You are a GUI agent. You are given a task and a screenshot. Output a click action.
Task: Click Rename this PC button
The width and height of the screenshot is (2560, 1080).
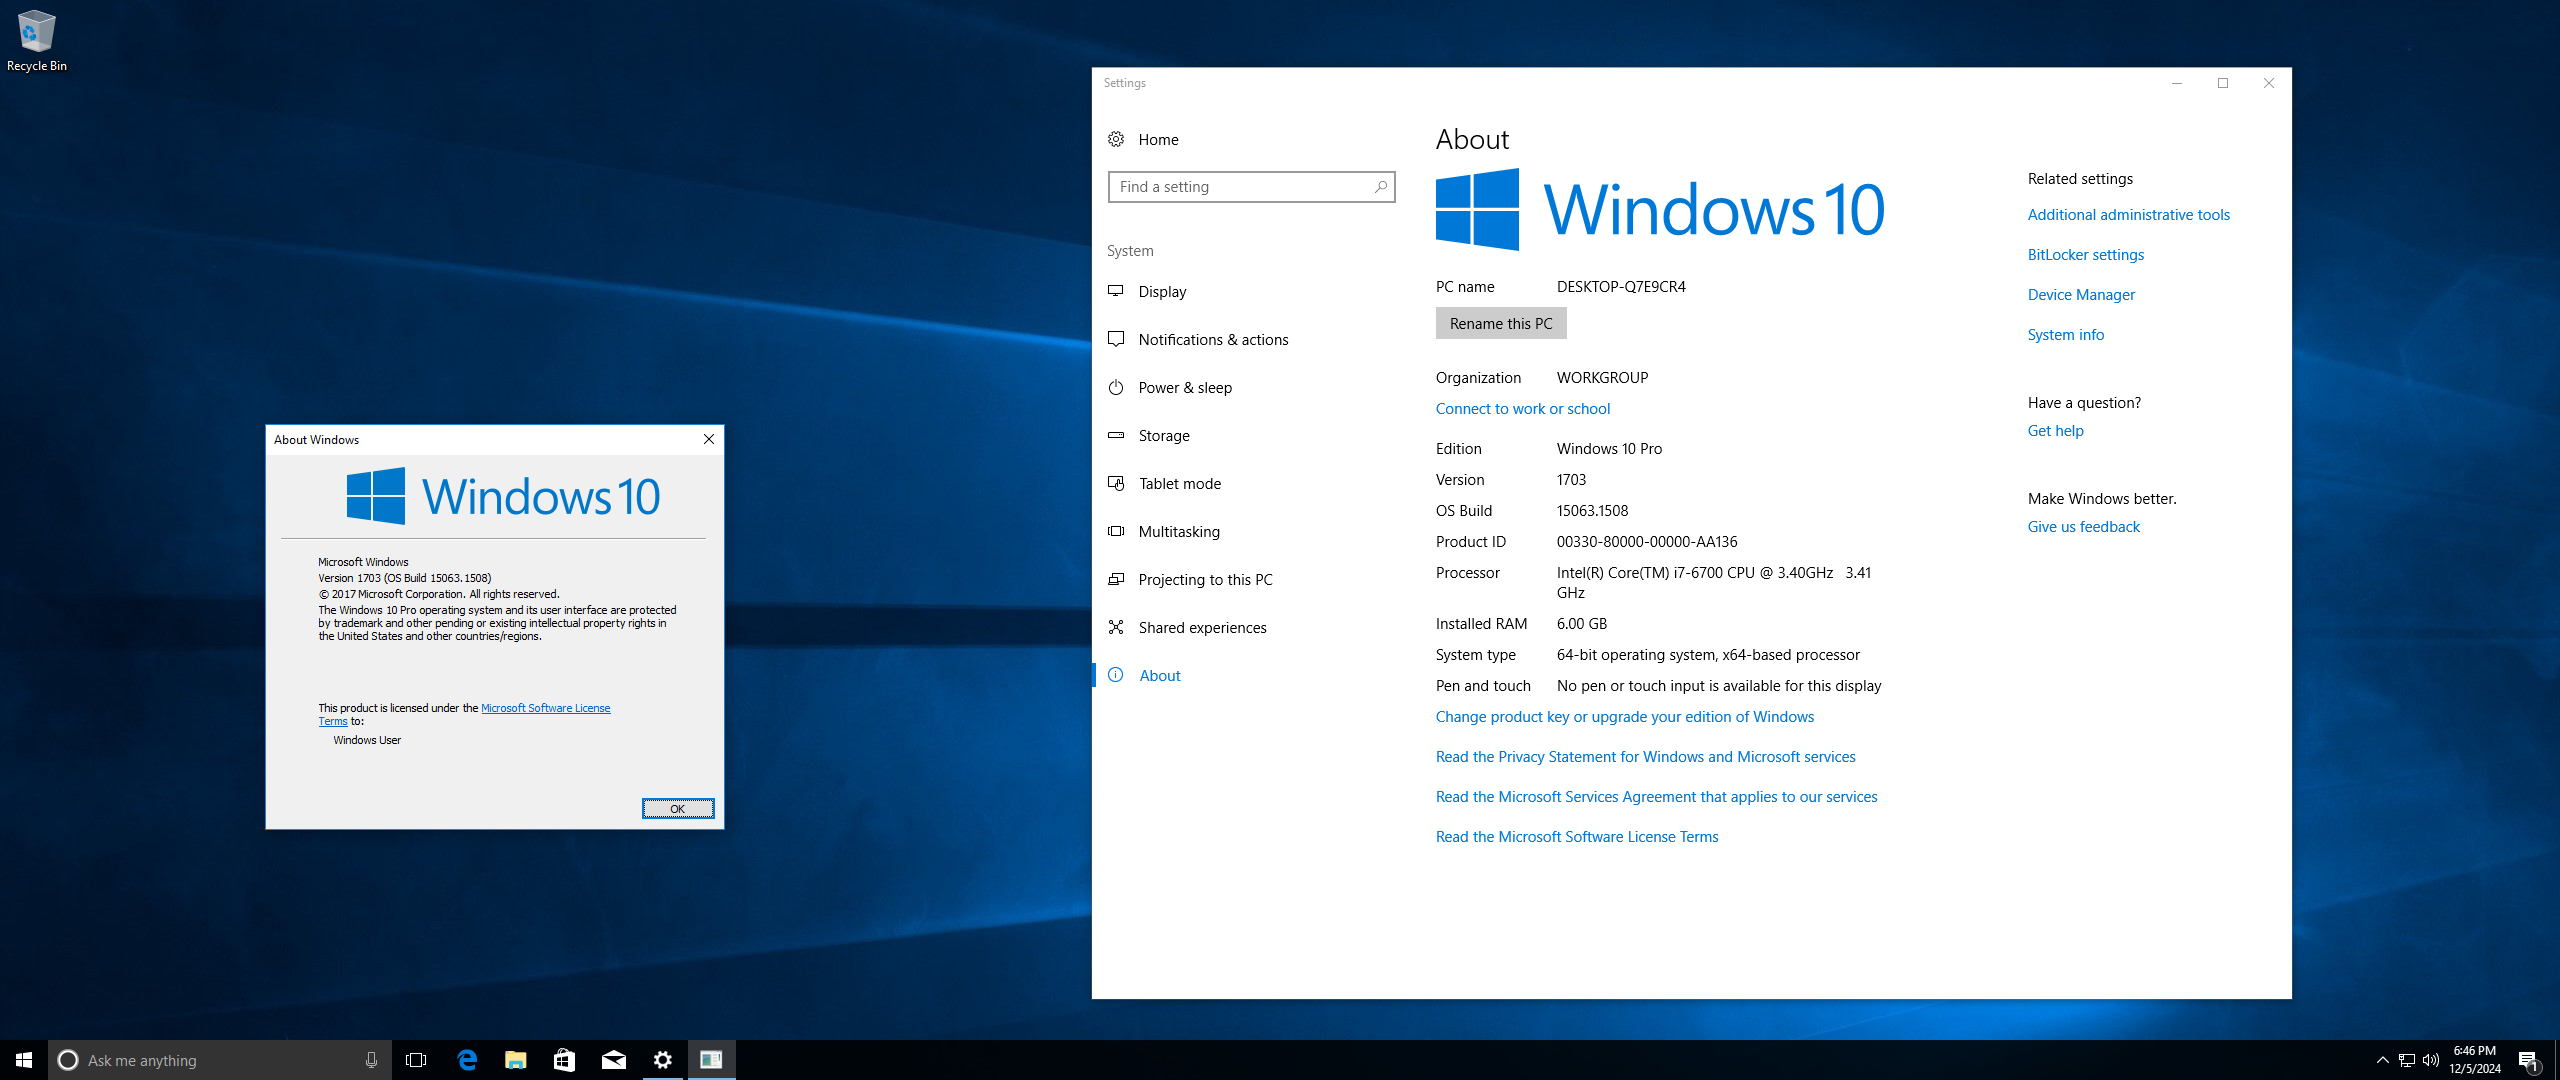(x=1501, y=323)
